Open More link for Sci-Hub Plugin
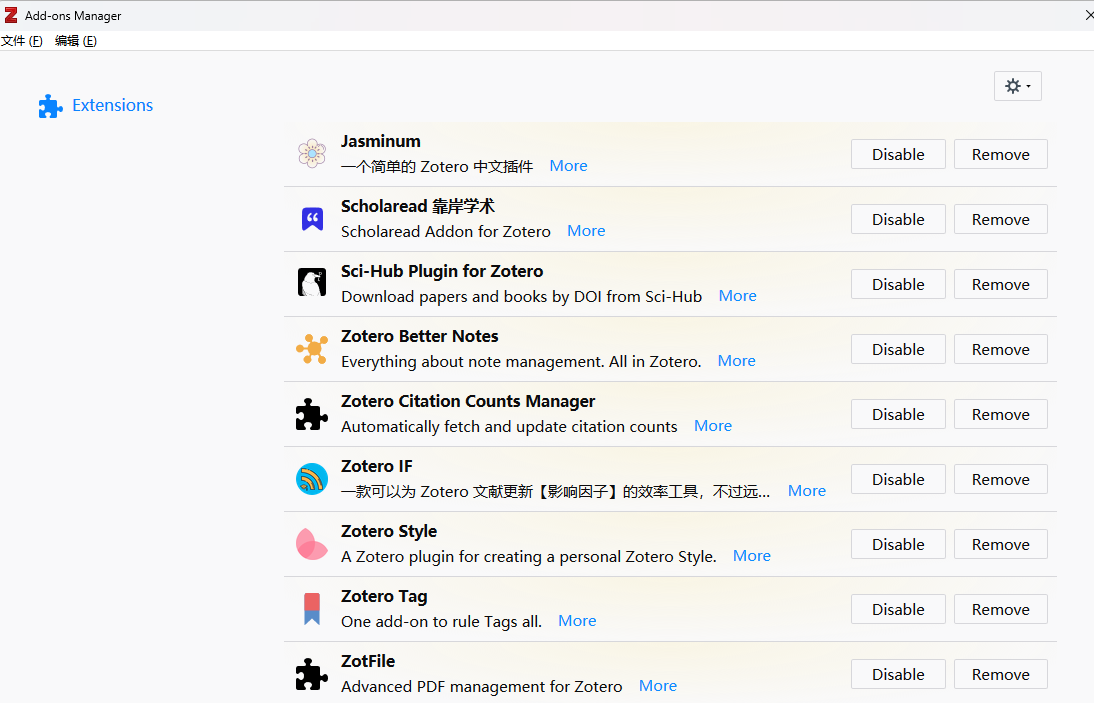 (x=737, y=295)
